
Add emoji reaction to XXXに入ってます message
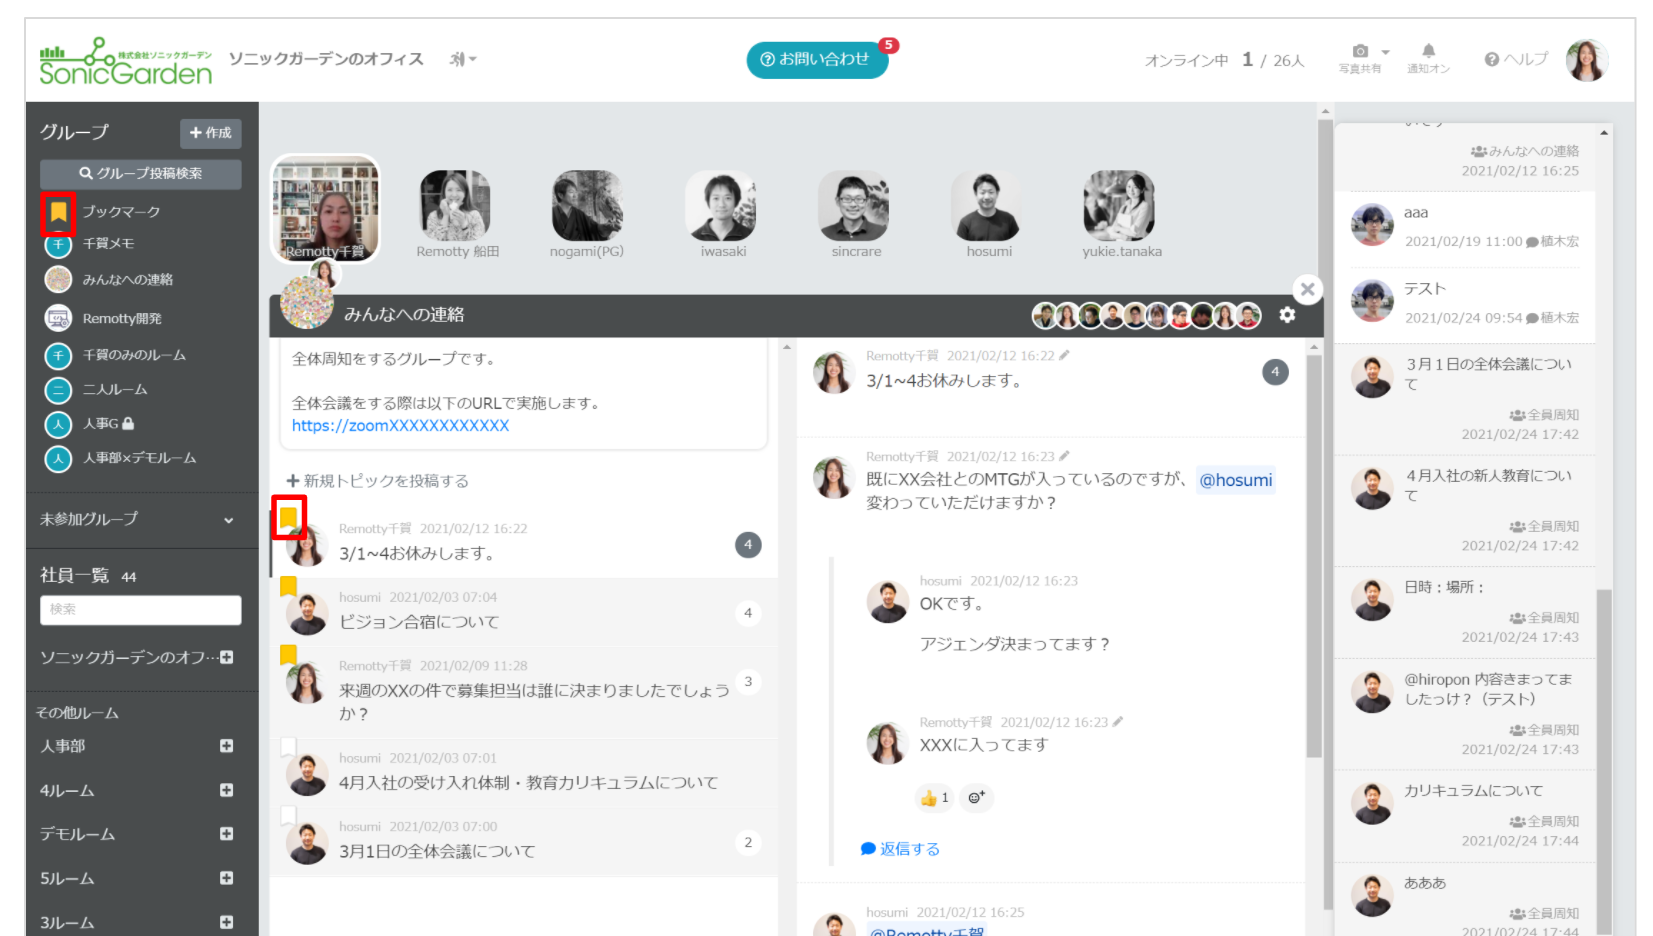(x=976, y=797)
